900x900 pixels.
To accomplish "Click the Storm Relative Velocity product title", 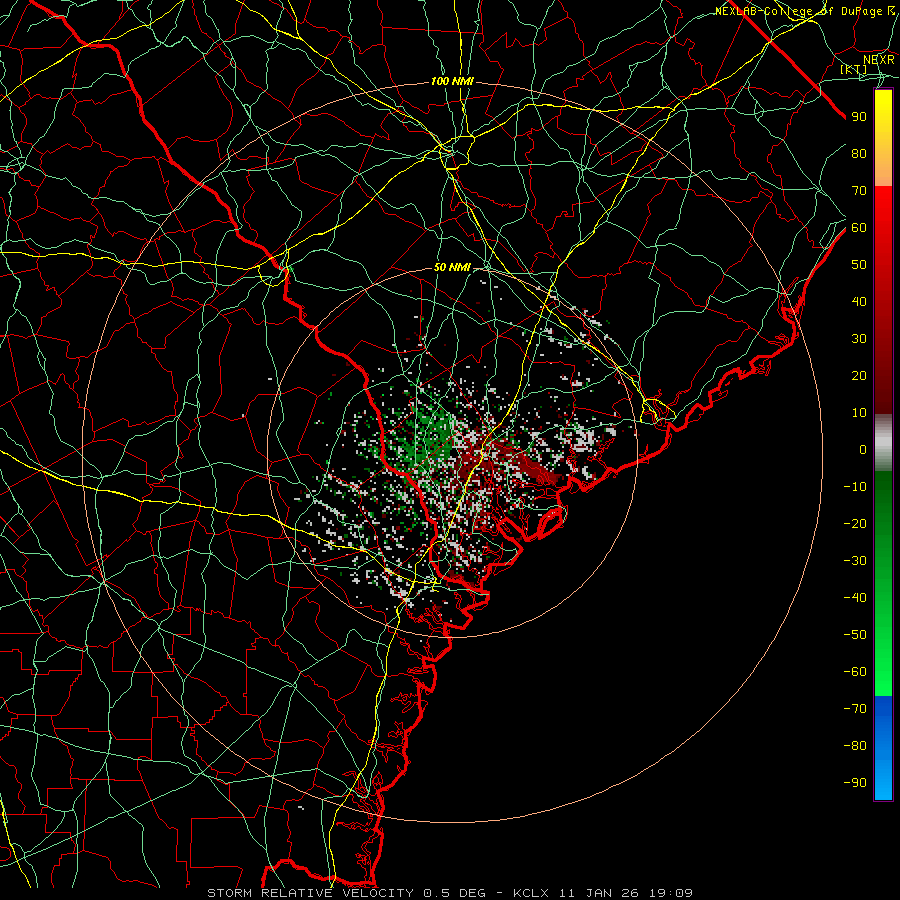I will coord(310,893).
